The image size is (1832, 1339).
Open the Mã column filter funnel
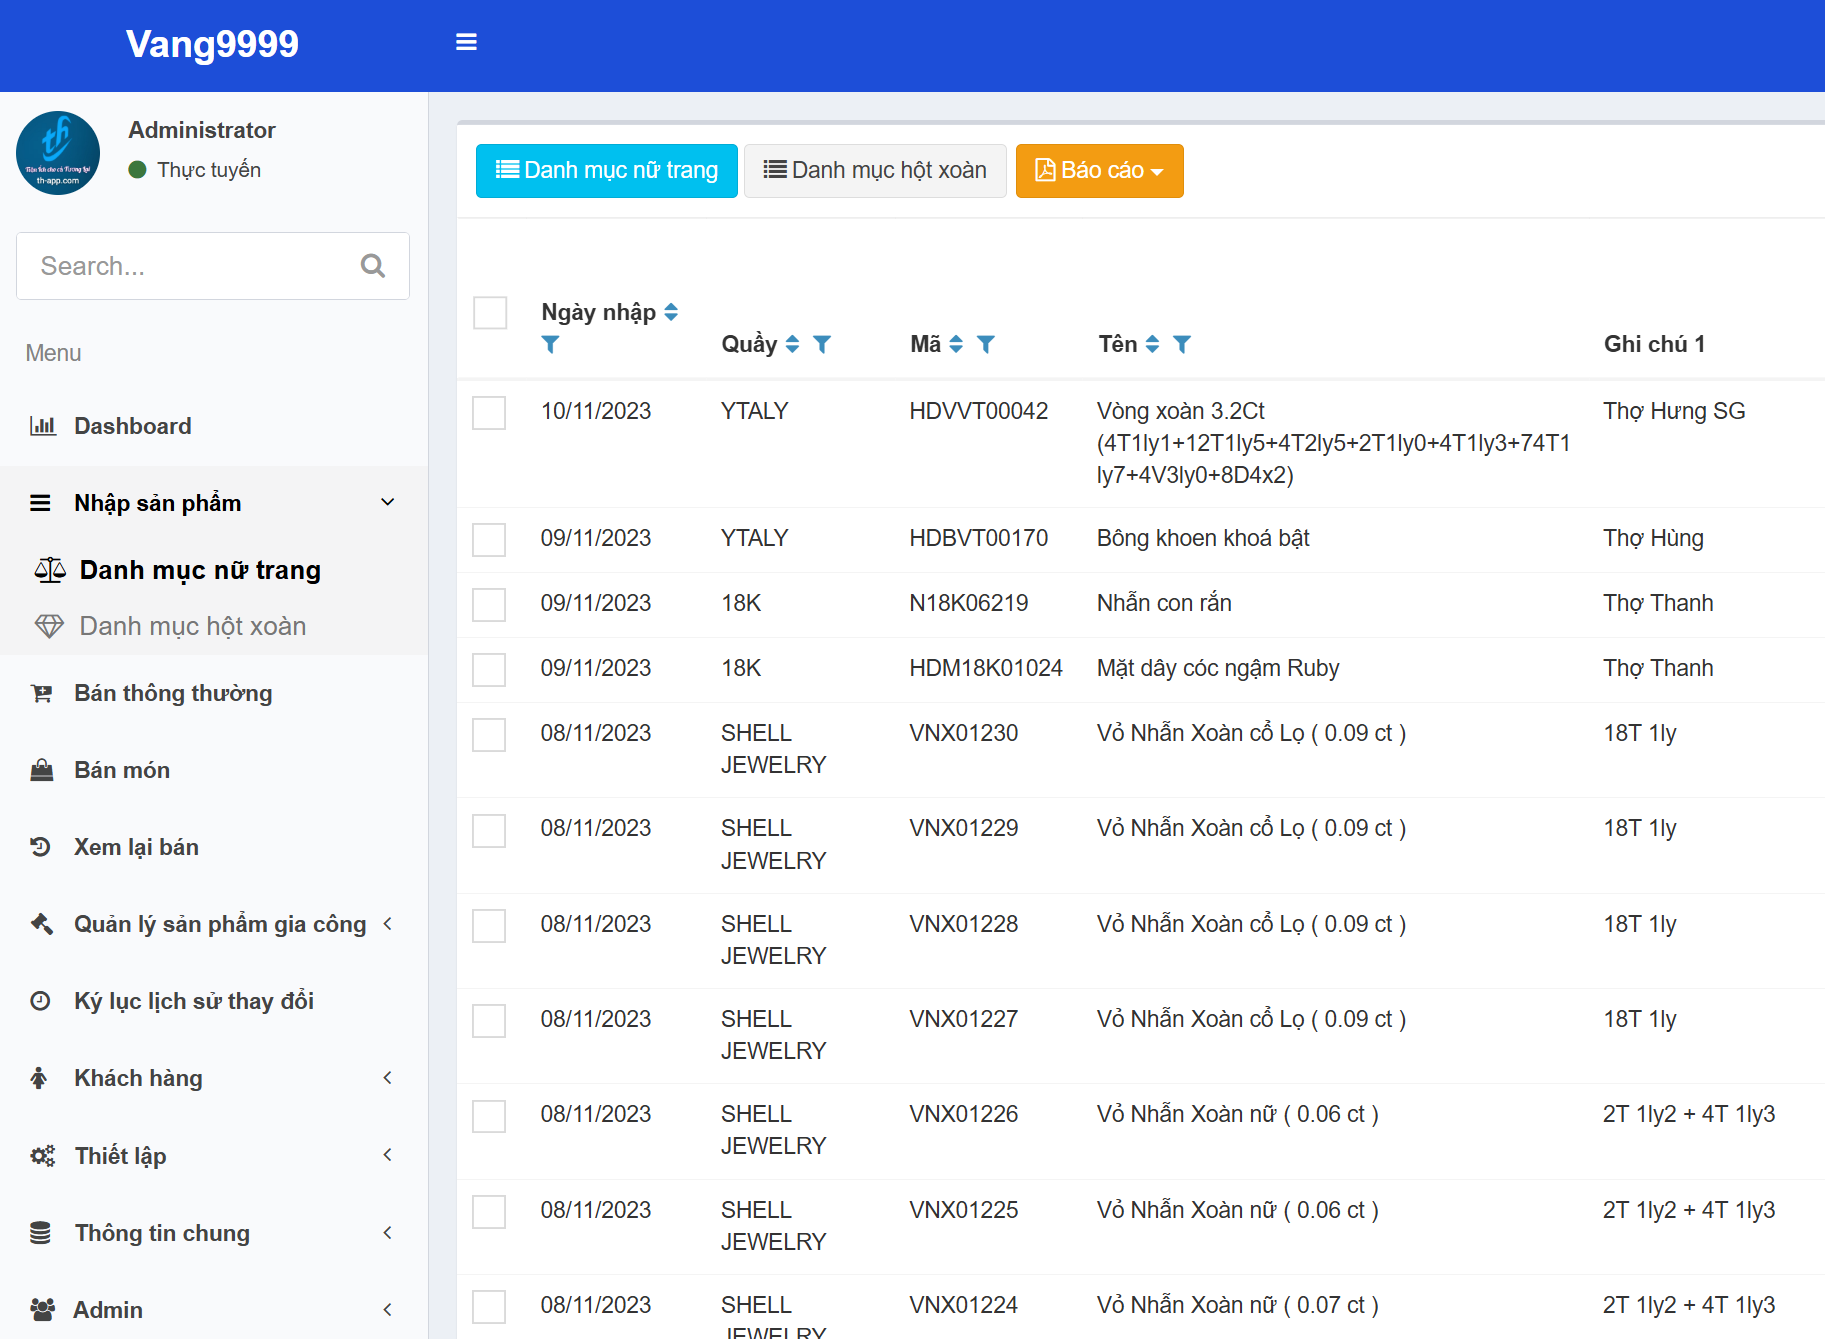(x=986, y=344)
